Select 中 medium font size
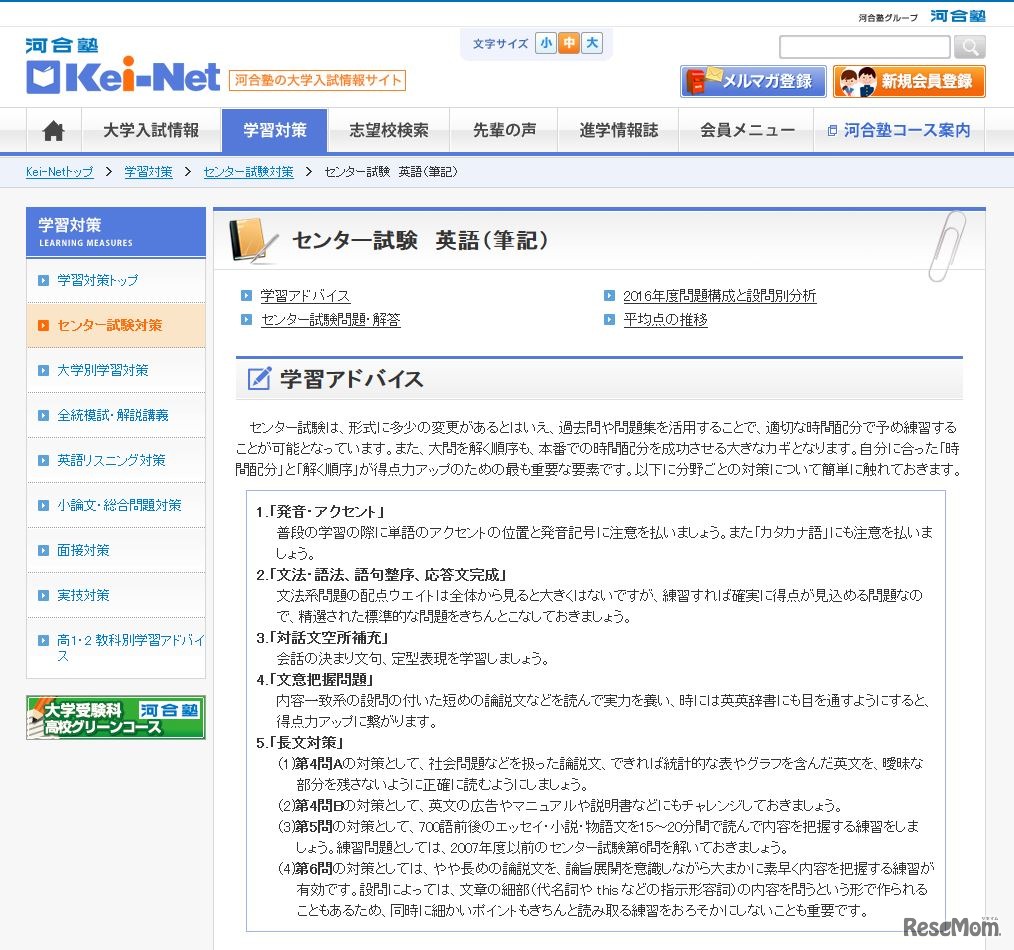This screenshot has width=1014, height=950. 569,44
